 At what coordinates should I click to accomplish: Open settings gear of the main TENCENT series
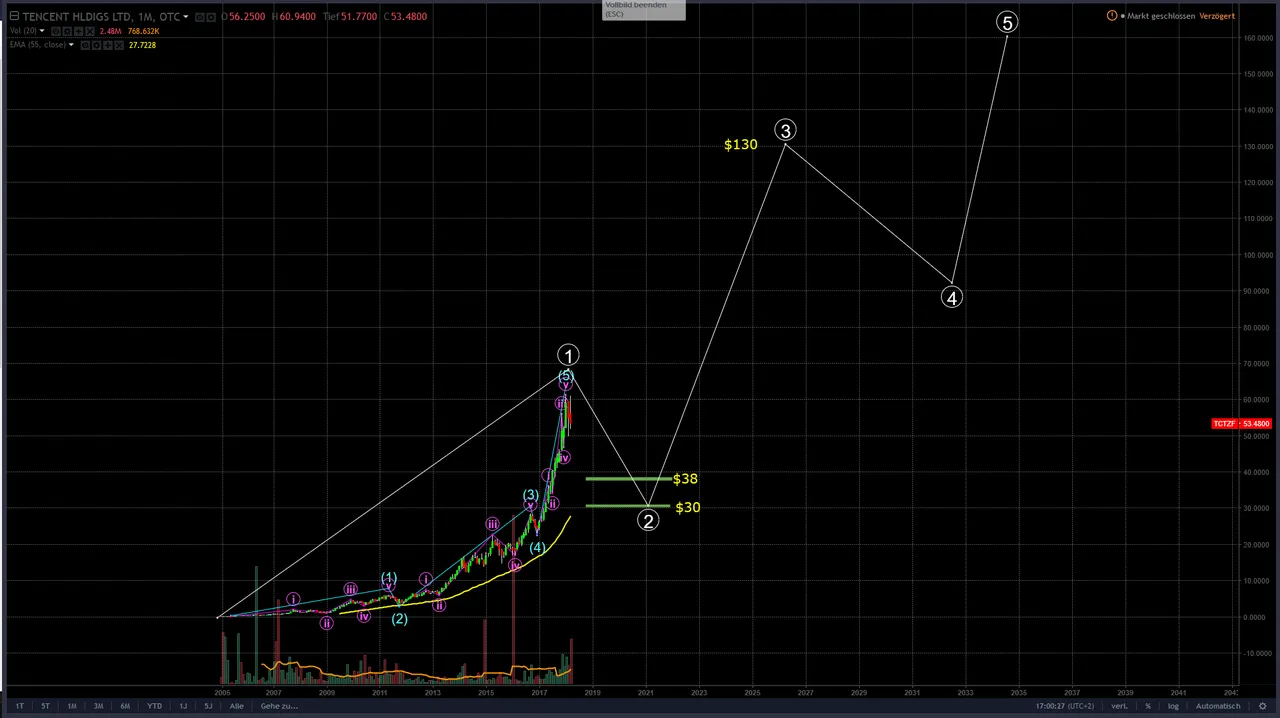pyautogui.click(x=211, y=17)
